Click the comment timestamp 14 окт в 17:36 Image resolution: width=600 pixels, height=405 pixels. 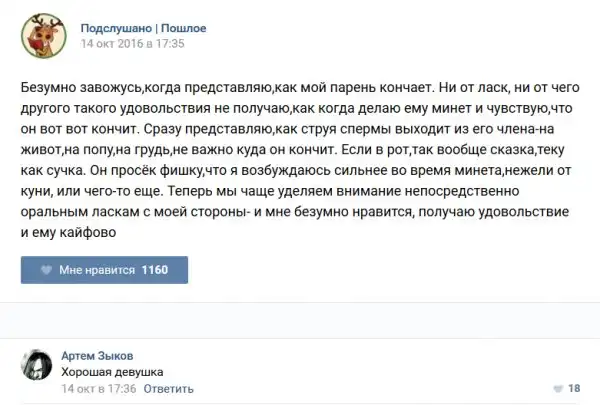coord(98,388)
